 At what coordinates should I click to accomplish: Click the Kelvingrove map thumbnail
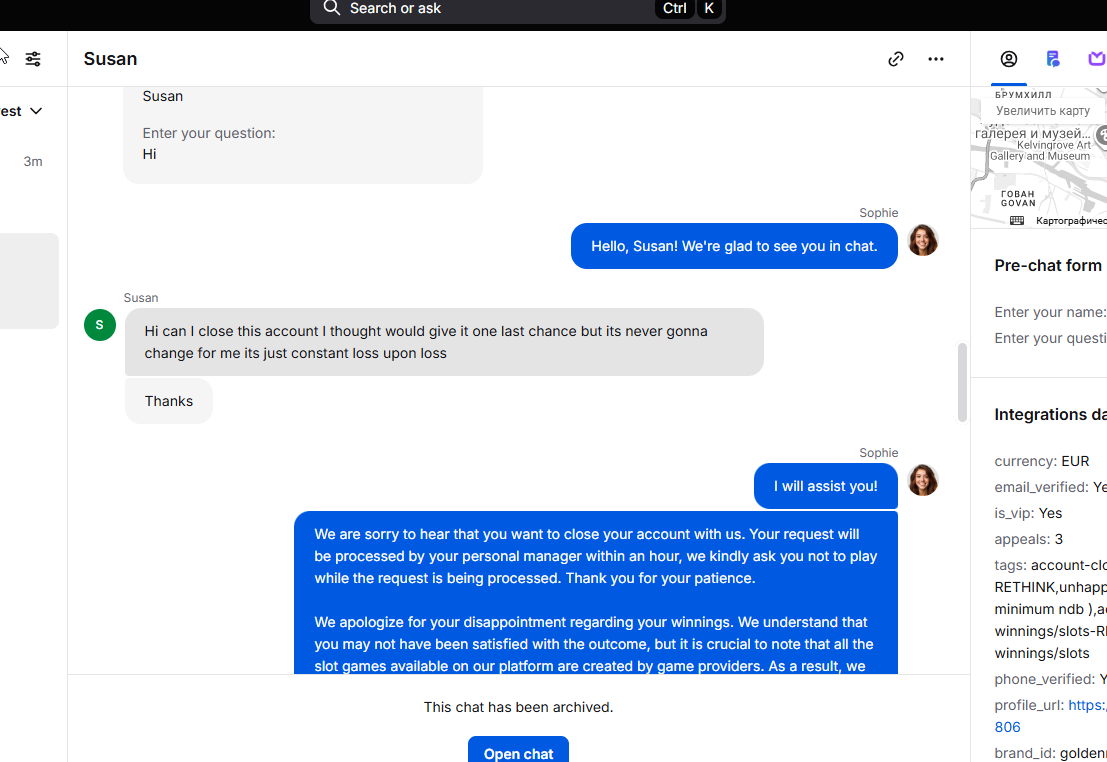click(x=1039, y=157)
